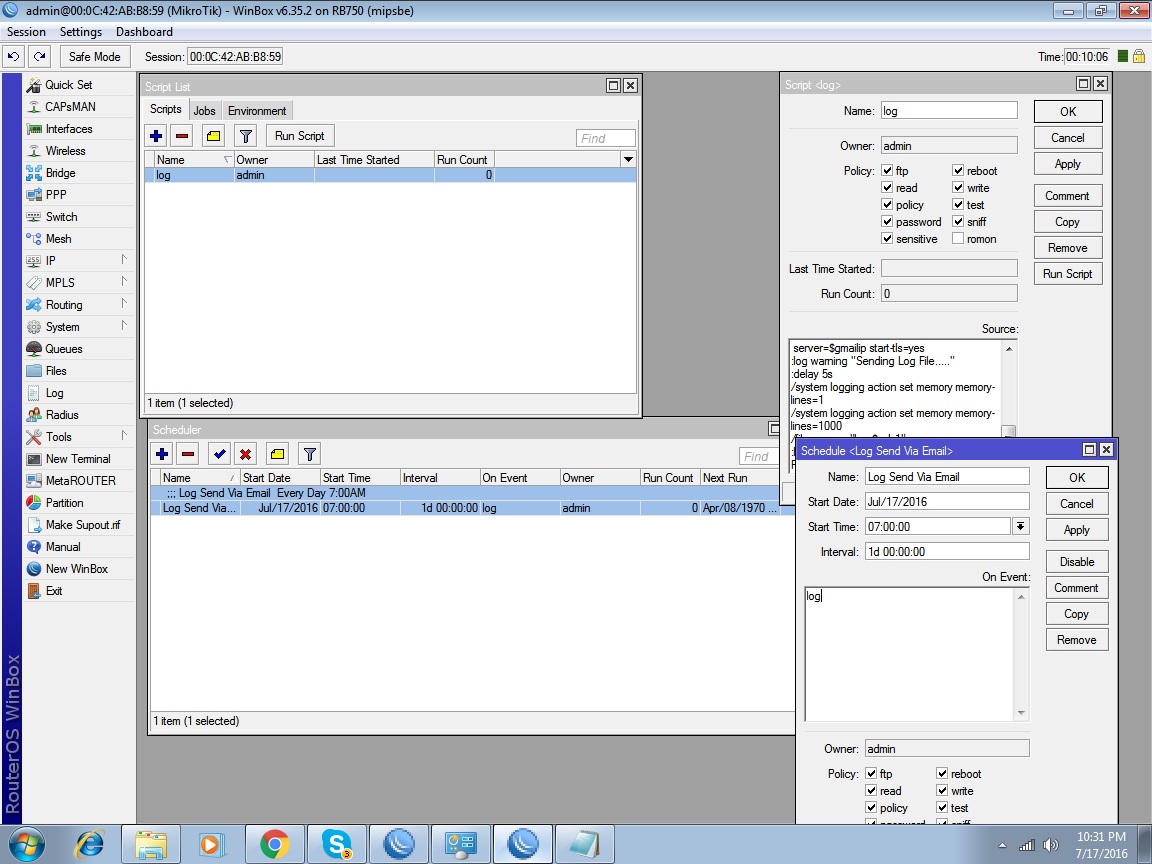Click the comment note icon in the Script List toolbar
Image resolution: width=1152 pixels, height=864 pixels.
pos(213,136)
